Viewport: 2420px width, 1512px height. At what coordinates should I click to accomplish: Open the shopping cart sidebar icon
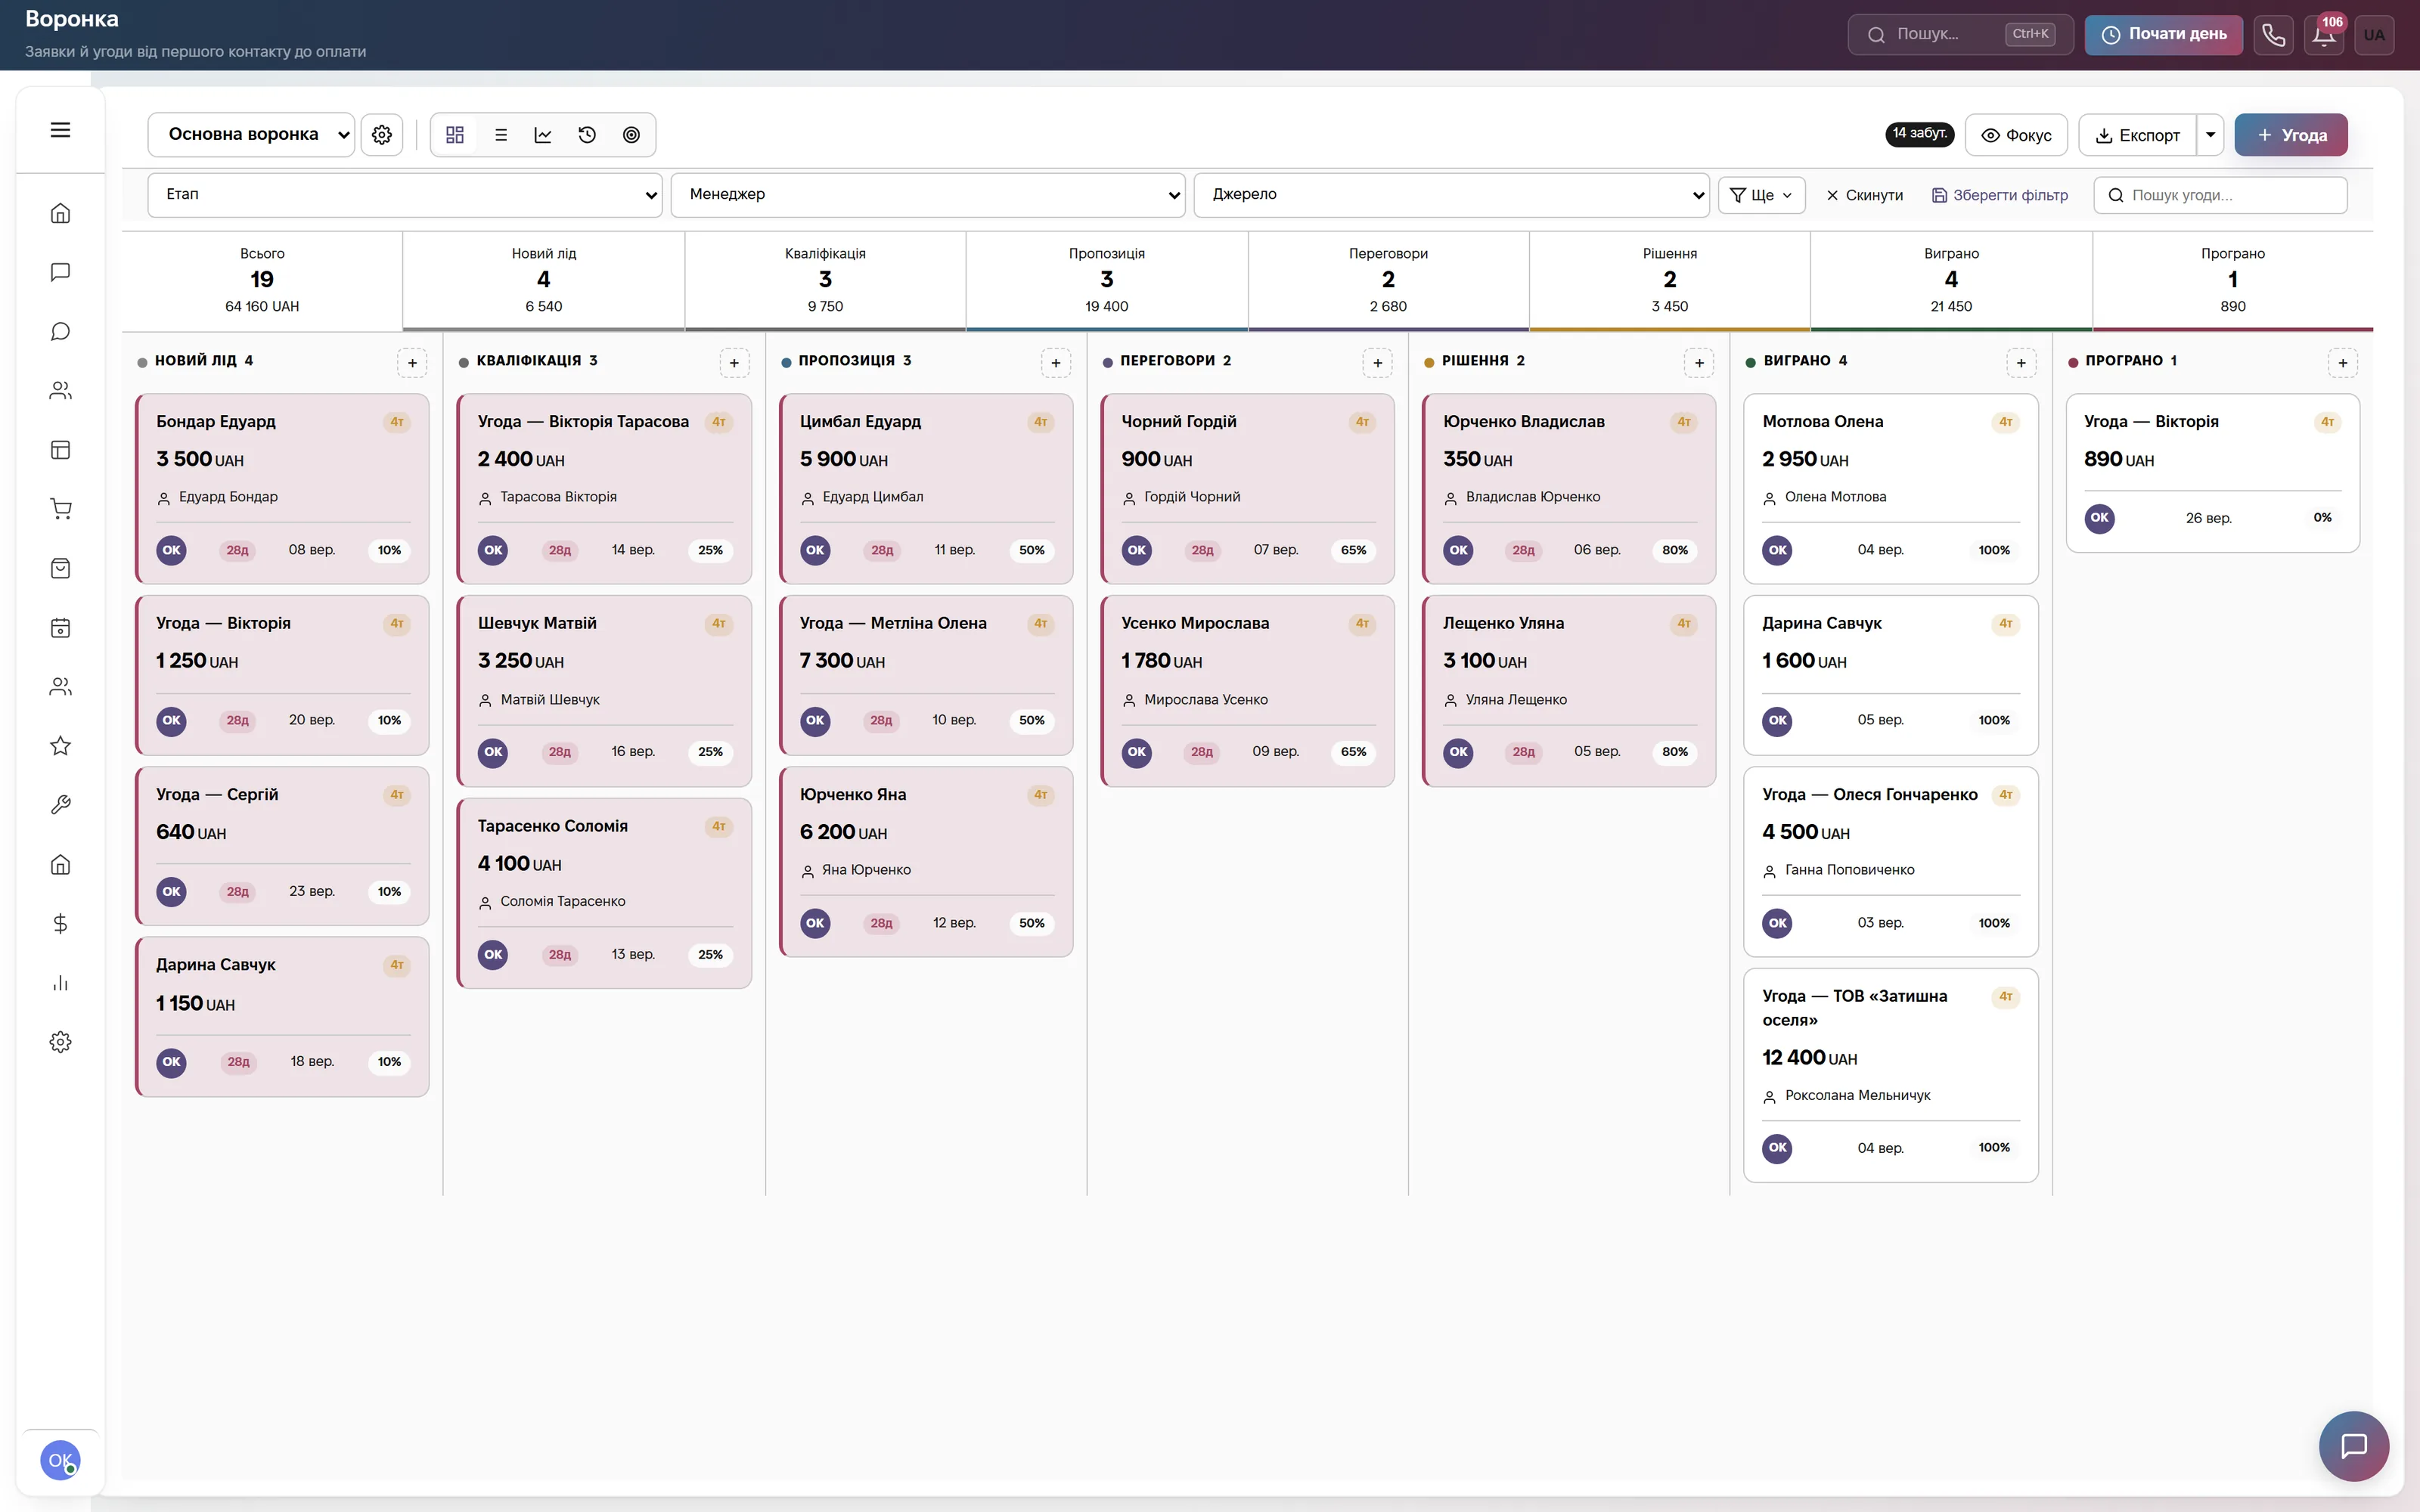(x=61, y=509)
